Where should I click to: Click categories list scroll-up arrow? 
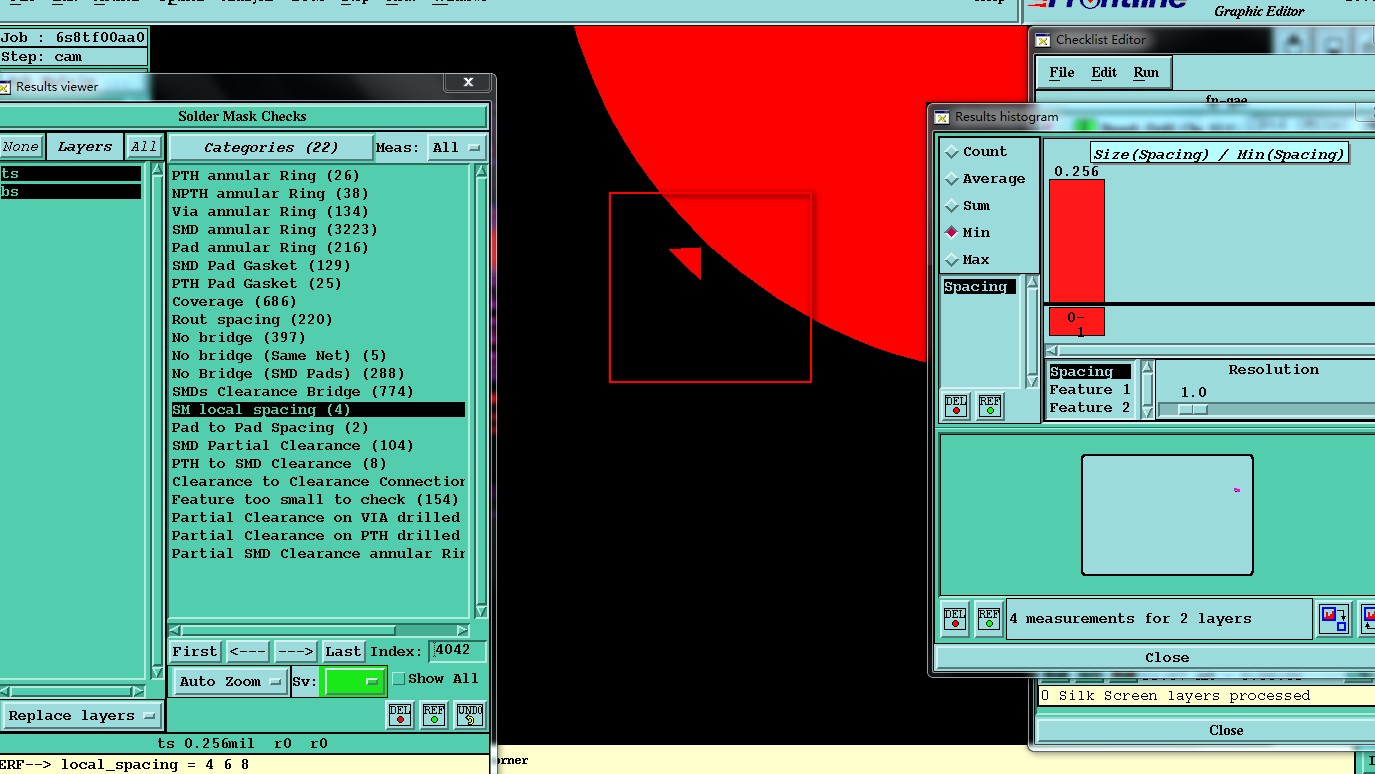[481, 172]
